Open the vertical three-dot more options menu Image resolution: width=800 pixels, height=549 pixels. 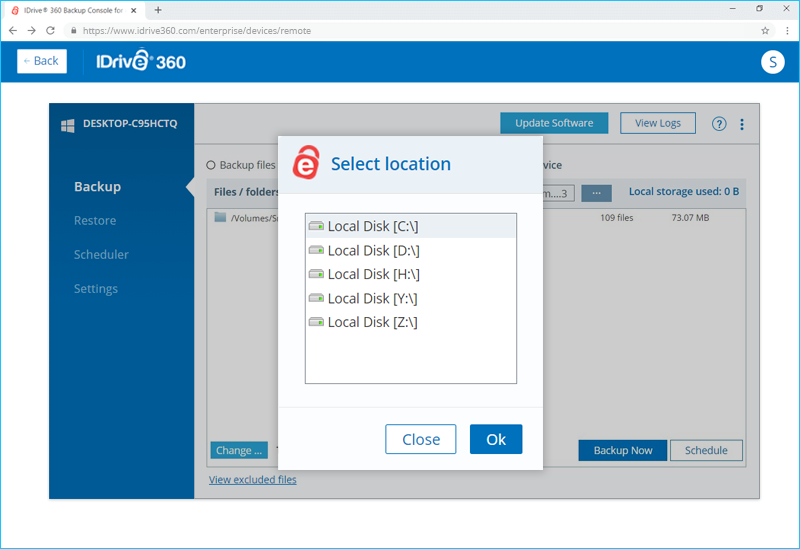click(x=742, y=124)
